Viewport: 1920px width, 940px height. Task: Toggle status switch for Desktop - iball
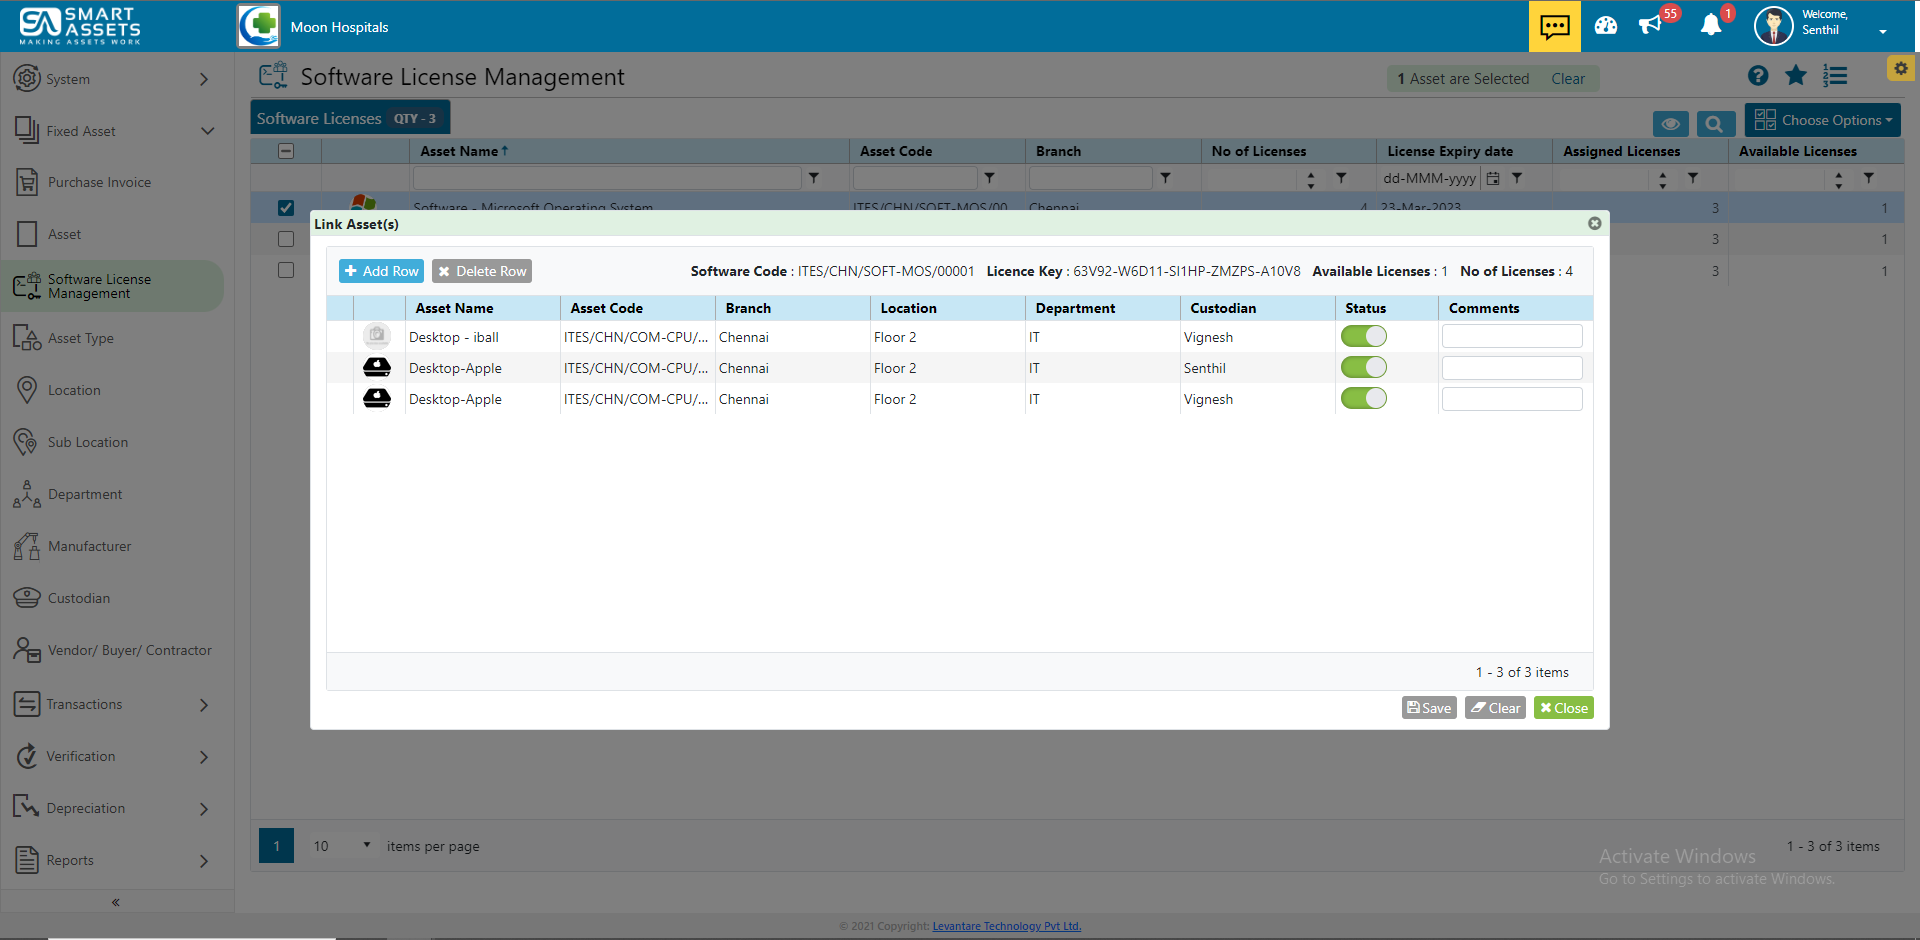click(1363, 337)
